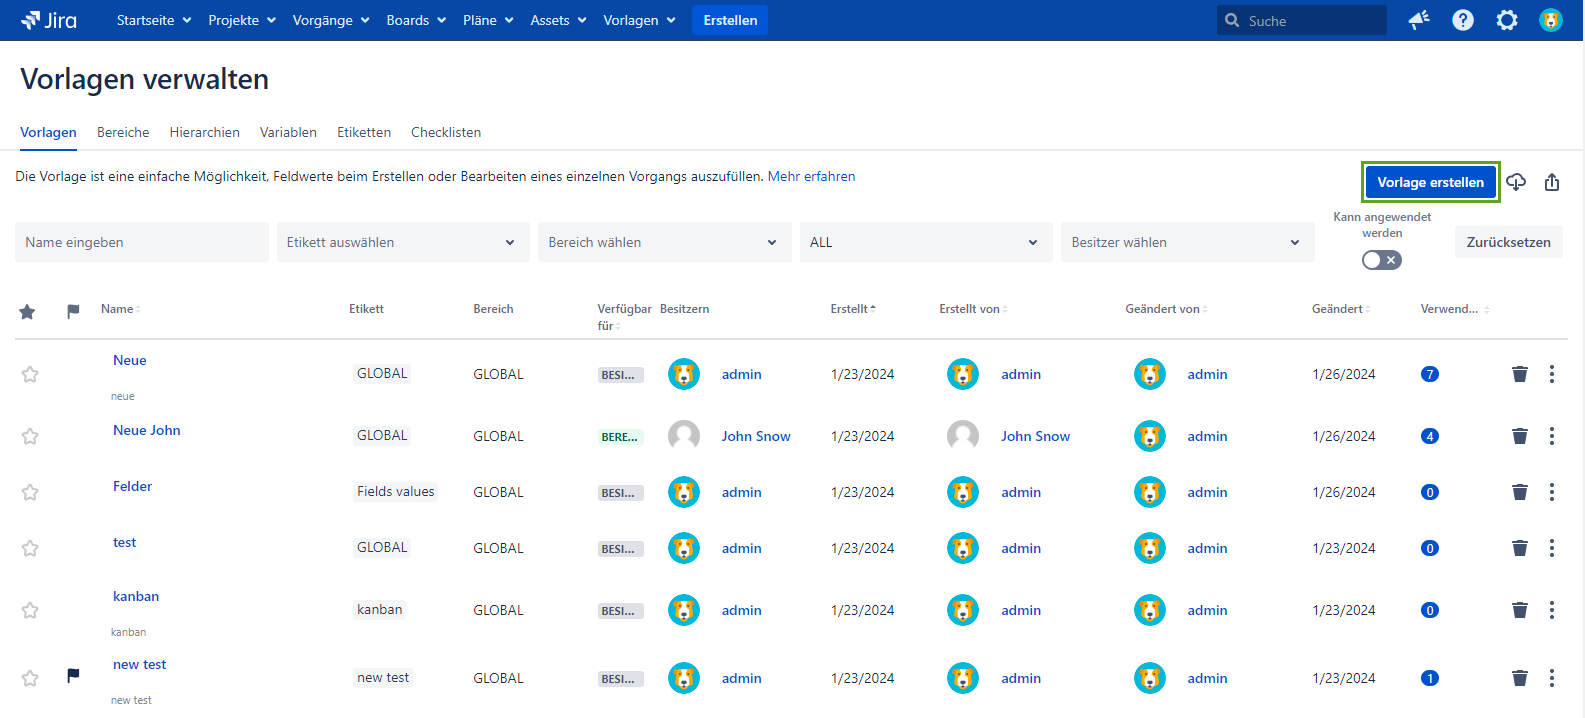The height and width of the screenshot is (718, 1585).
Task: Open Jira settings gear icon
Action: click(1506, 20)
